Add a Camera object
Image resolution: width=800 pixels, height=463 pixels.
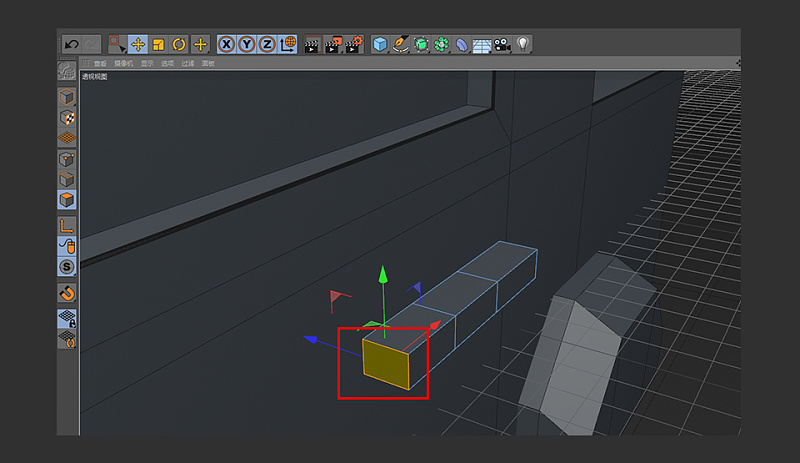click(x=503, y=44)
